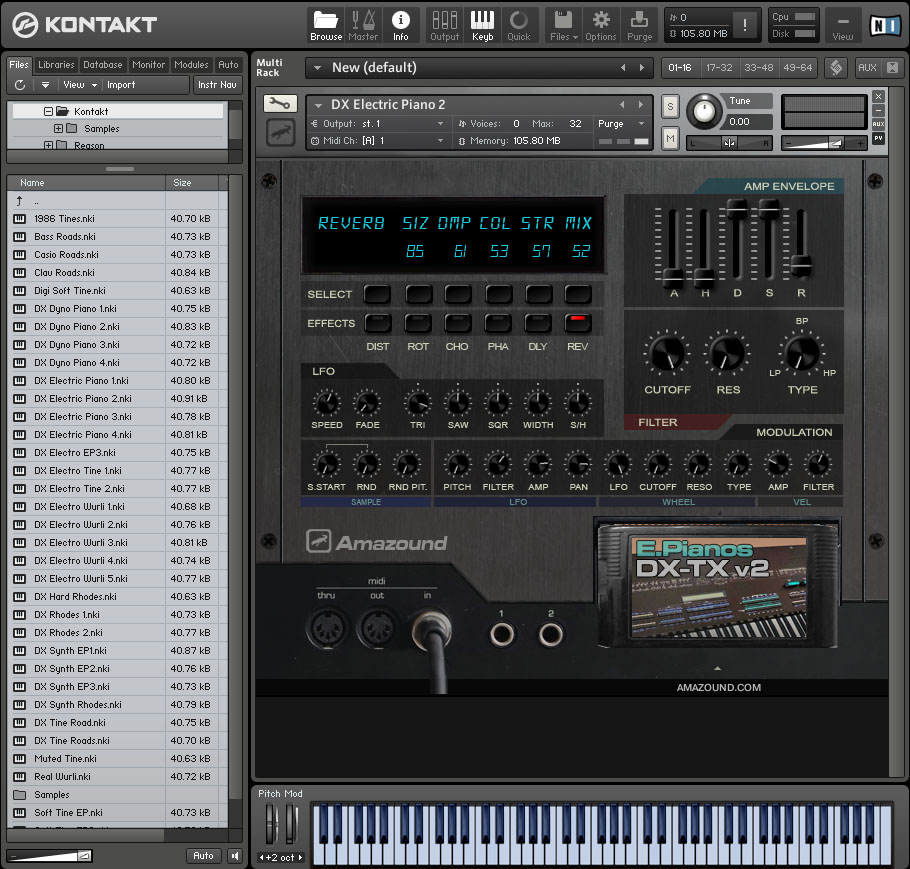Open the View dropdown in browser
This screenshot has width=910, height=869.
point(80,85)
